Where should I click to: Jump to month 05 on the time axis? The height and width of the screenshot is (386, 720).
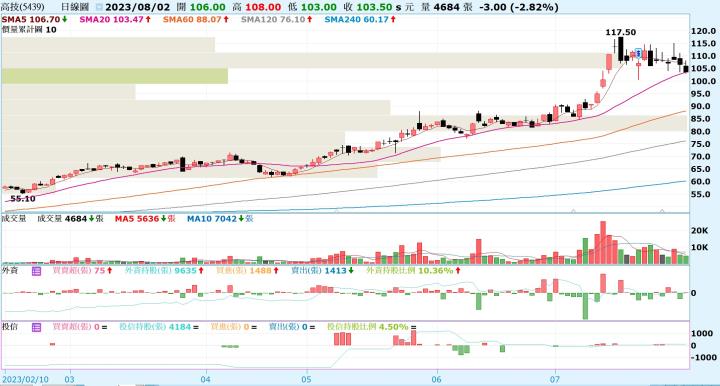(306, 379)
